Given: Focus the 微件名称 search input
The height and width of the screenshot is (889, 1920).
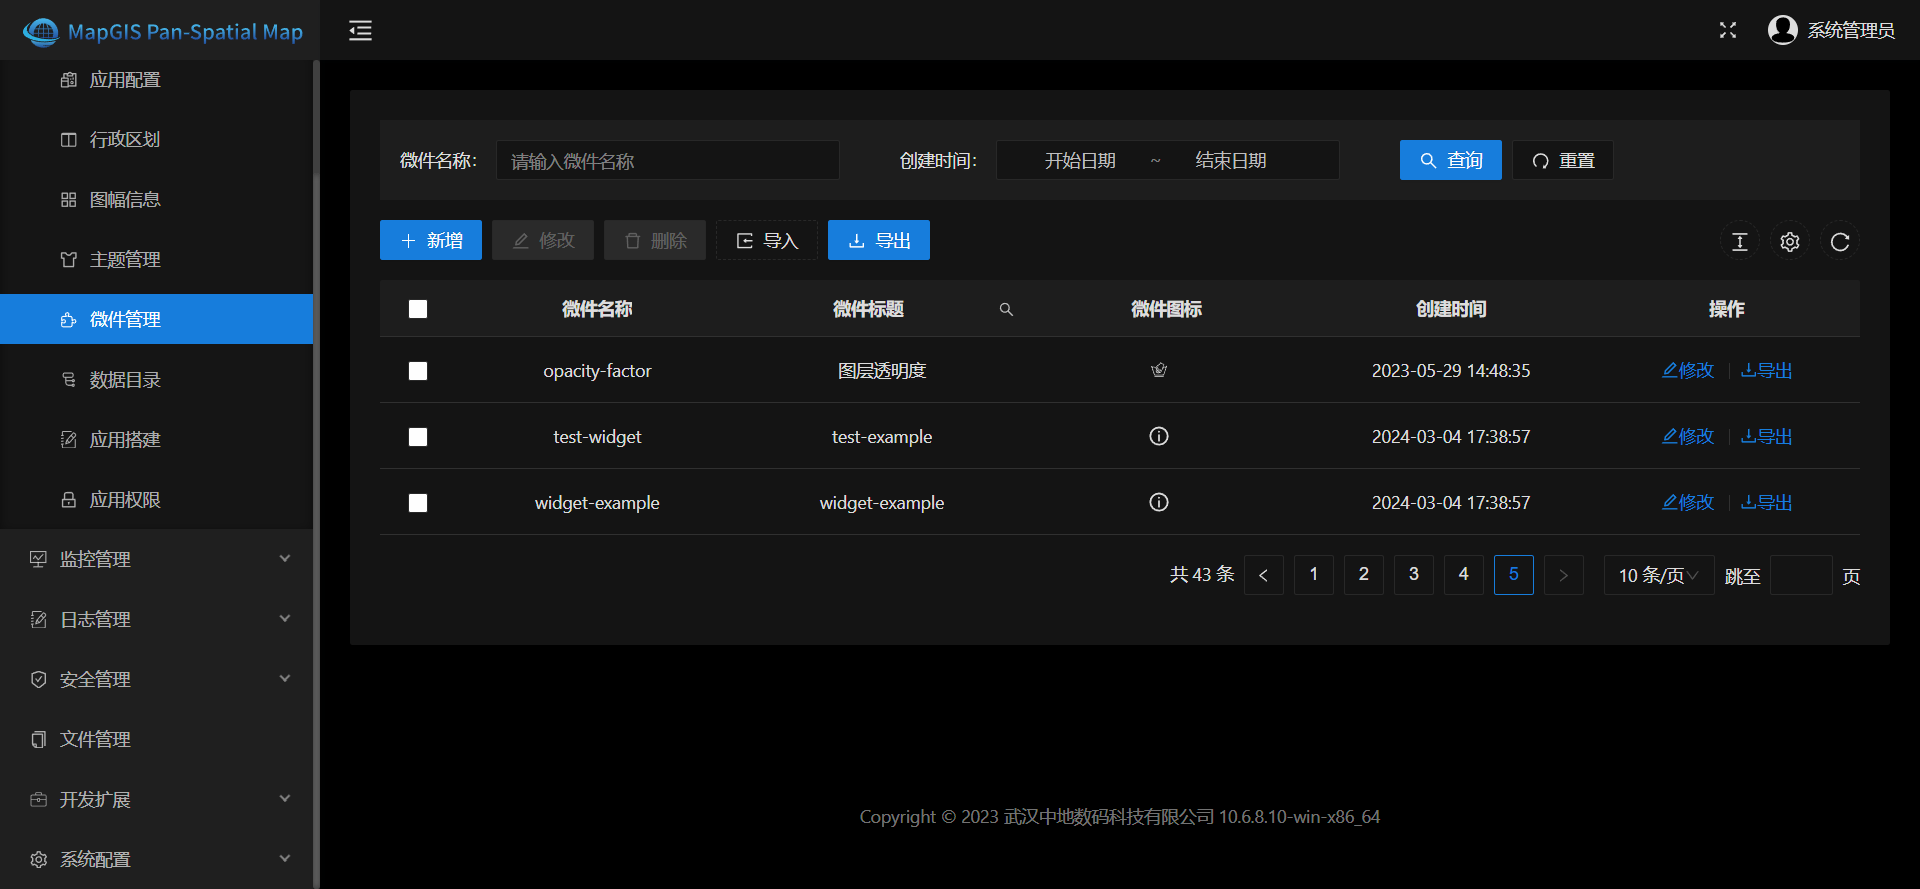Looking at the screenshot, I should pyautogui.click(x=668, y=160).
